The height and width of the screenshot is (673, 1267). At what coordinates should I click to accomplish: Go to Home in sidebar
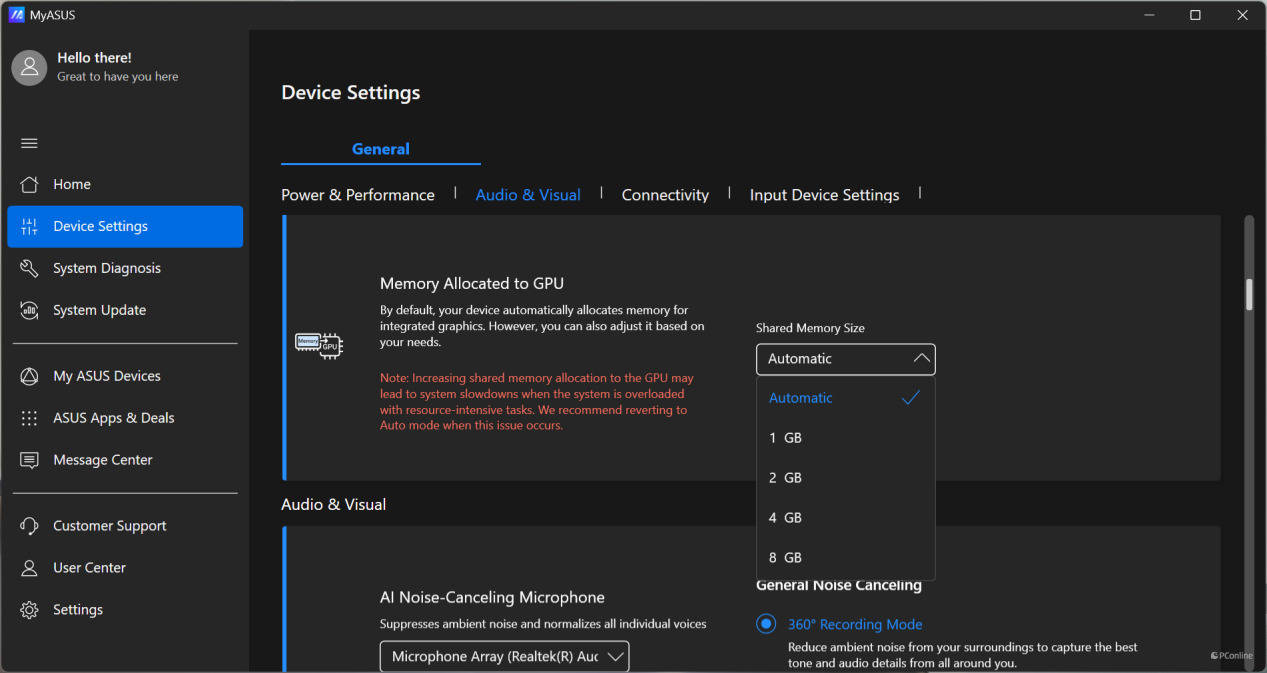pyautogui.click(x=125, y=184)
